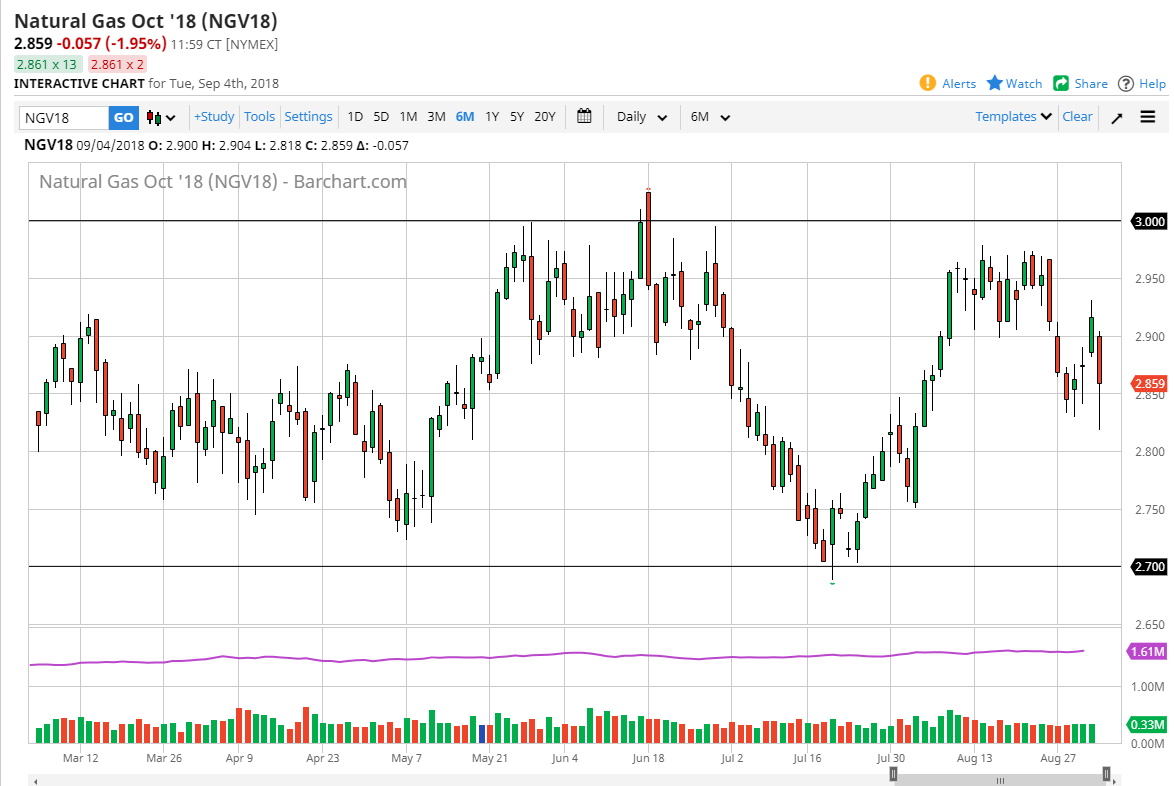Click the Share icon
The height and width of the screenshot is (786, 1174).
coord(1061,83)
